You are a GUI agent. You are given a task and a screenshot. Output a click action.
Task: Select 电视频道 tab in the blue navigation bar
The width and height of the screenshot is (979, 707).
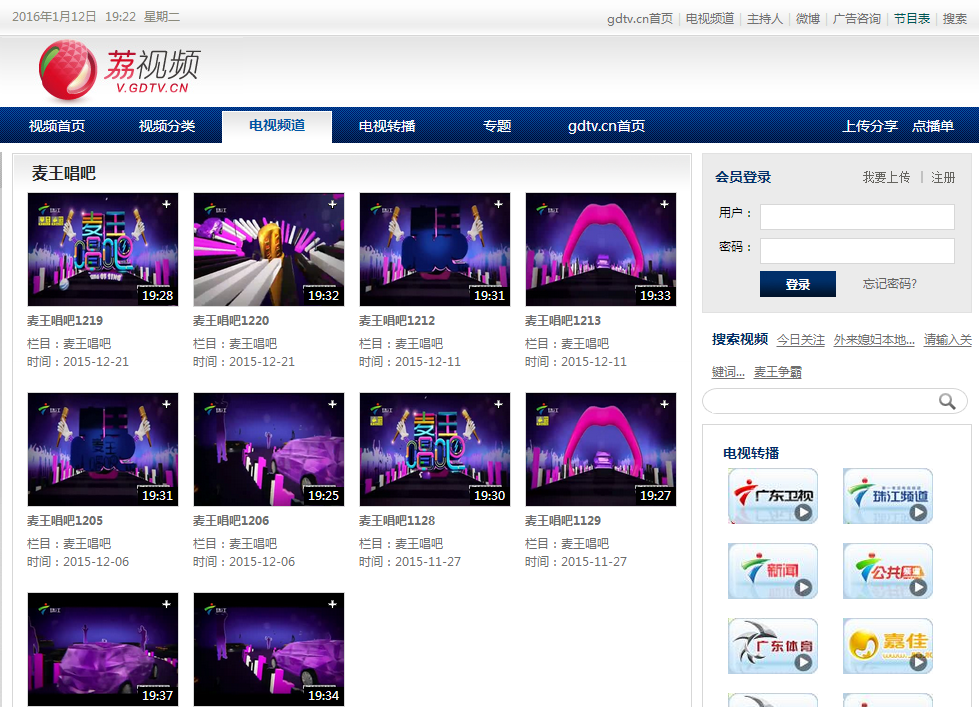(277, 126)
